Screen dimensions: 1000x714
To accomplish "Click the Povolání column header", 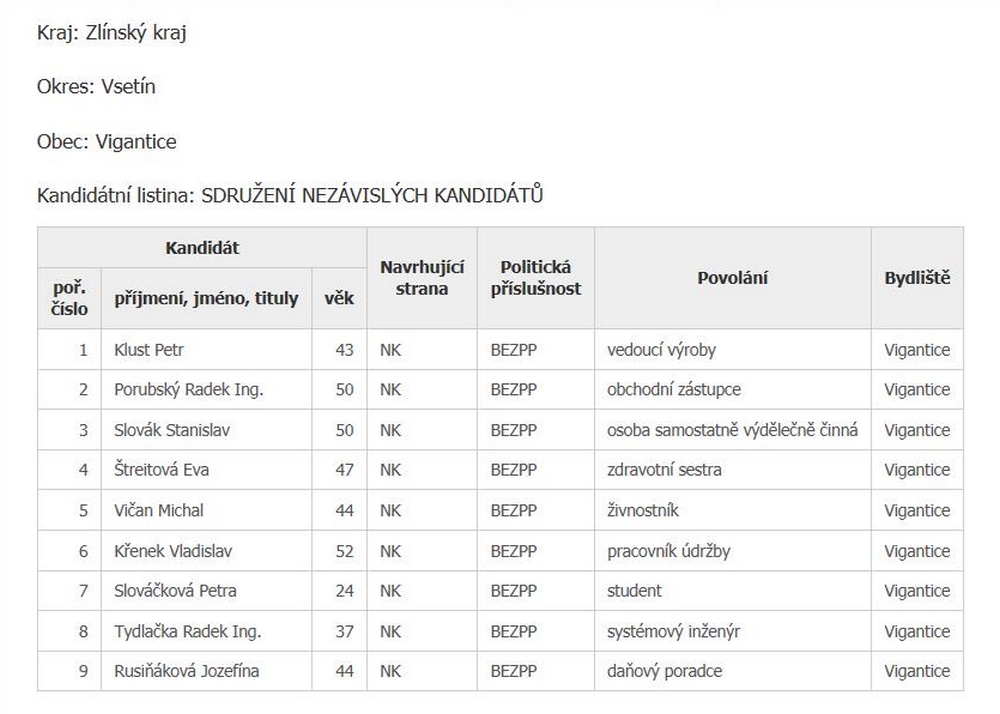I will point(732,278).
